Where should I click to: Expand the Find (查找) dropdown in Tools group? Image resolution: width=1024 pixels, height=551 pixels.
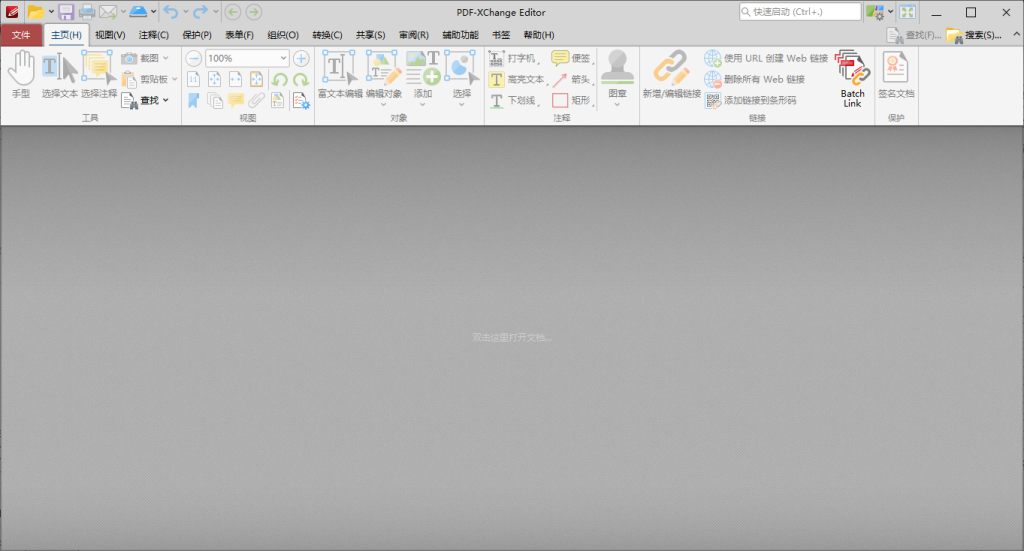[x=166, y=100]
